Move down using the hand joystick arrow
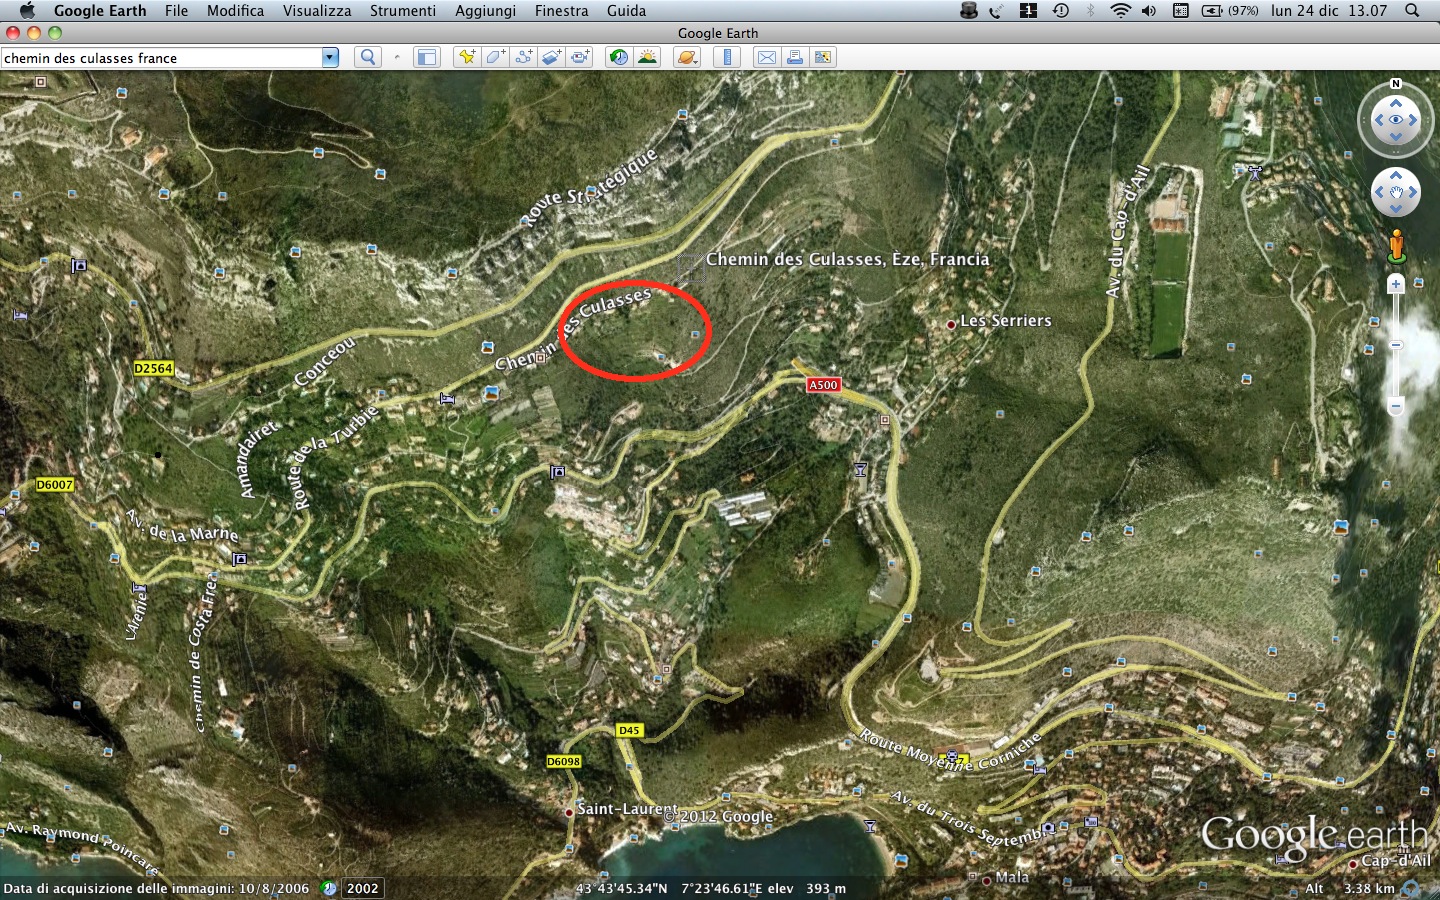This screenshot has width=1440, height=900. click(1396, 209)
